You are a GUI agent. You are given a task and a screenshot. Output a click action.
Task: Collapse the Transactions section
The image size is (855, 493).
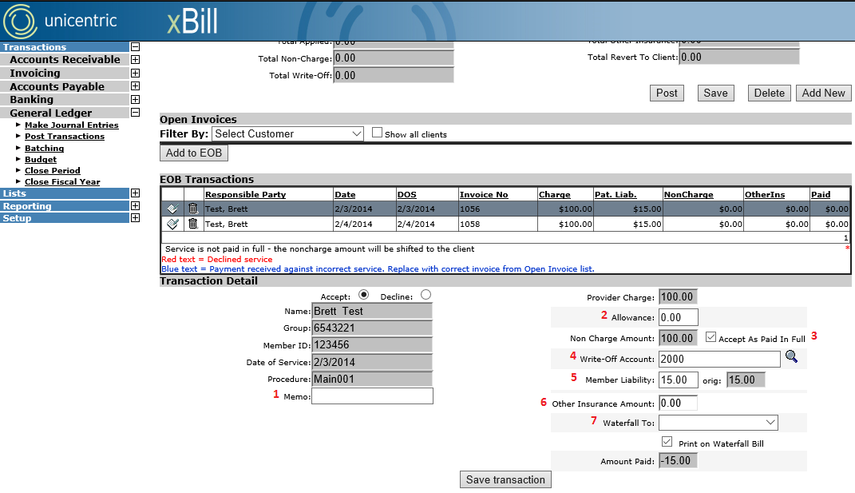point(135,47)
